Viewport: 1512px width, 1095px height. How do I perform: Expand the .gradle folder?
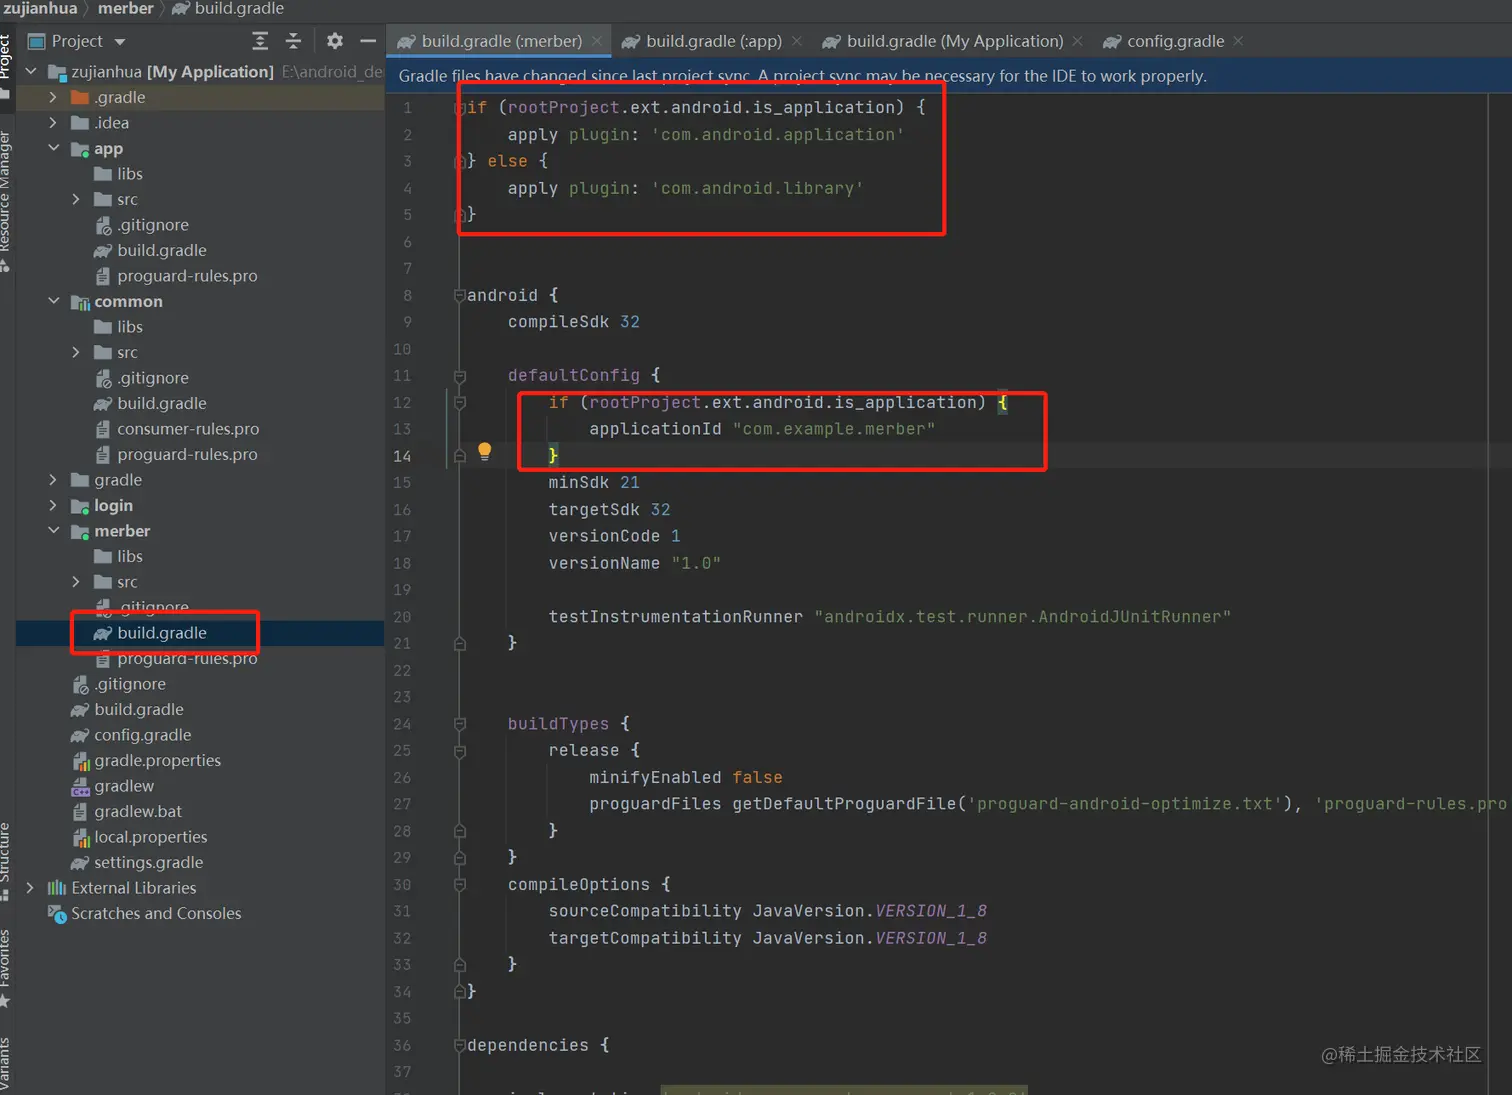53,97
